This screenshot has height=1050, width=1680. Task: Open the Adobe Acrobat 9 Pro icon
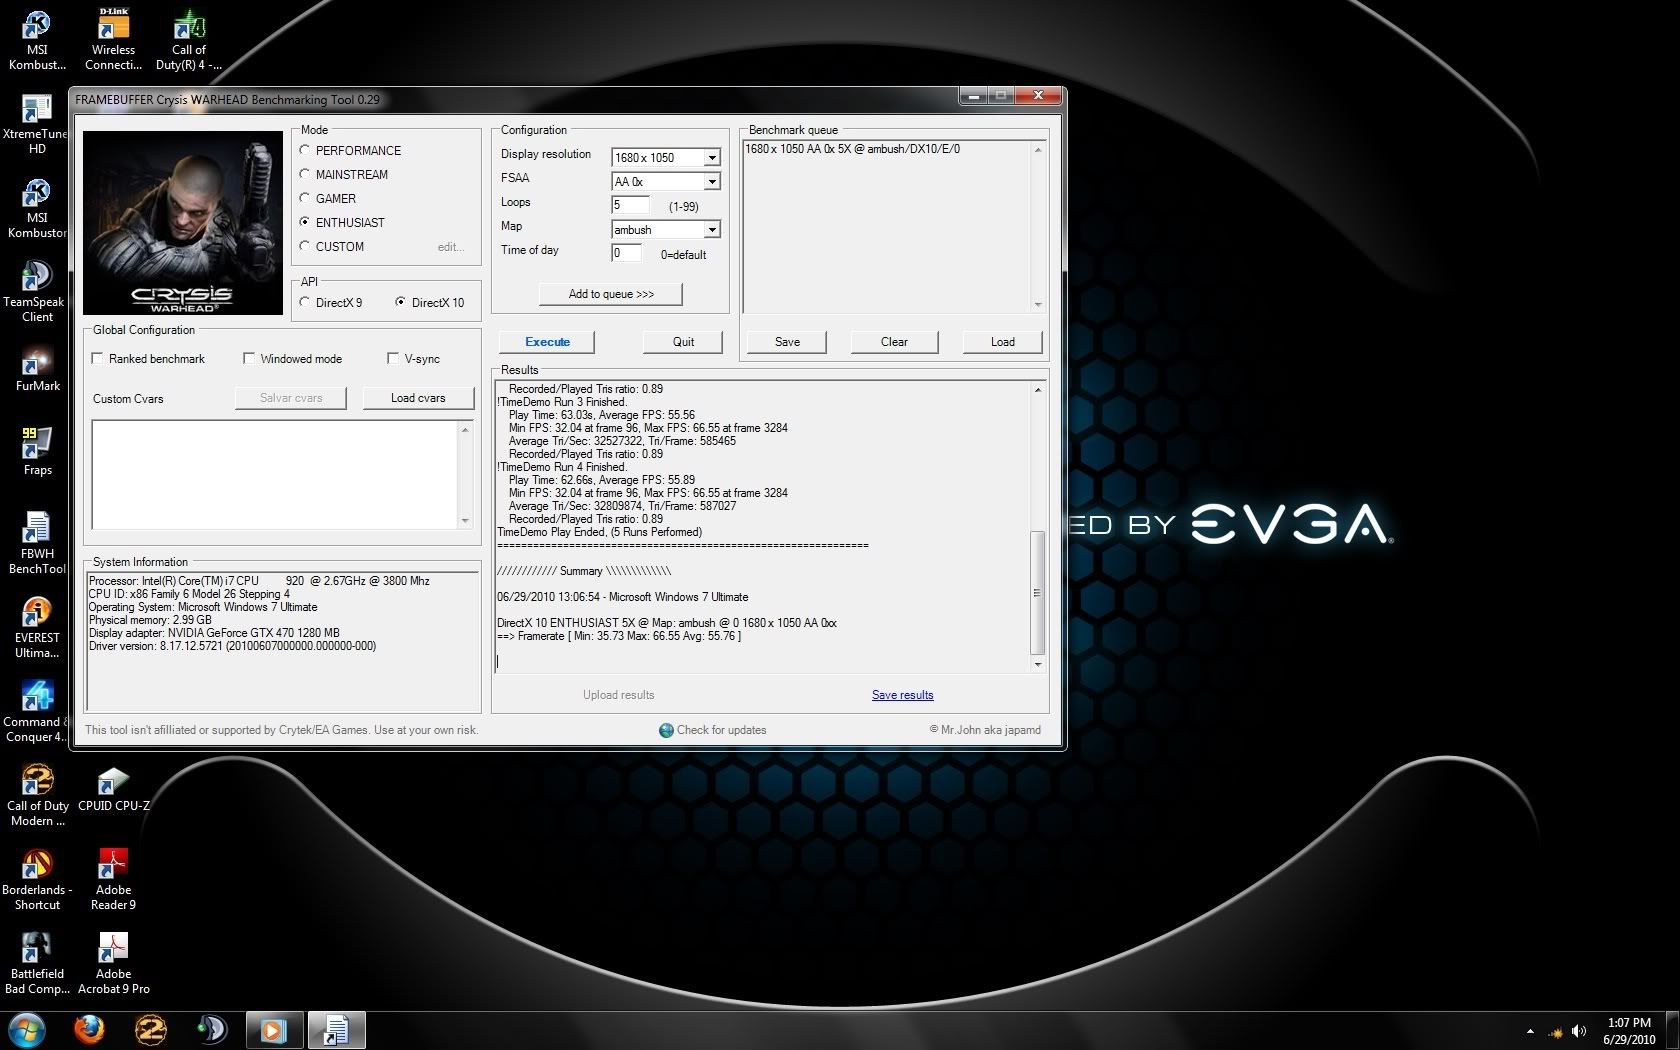point(113,964)
